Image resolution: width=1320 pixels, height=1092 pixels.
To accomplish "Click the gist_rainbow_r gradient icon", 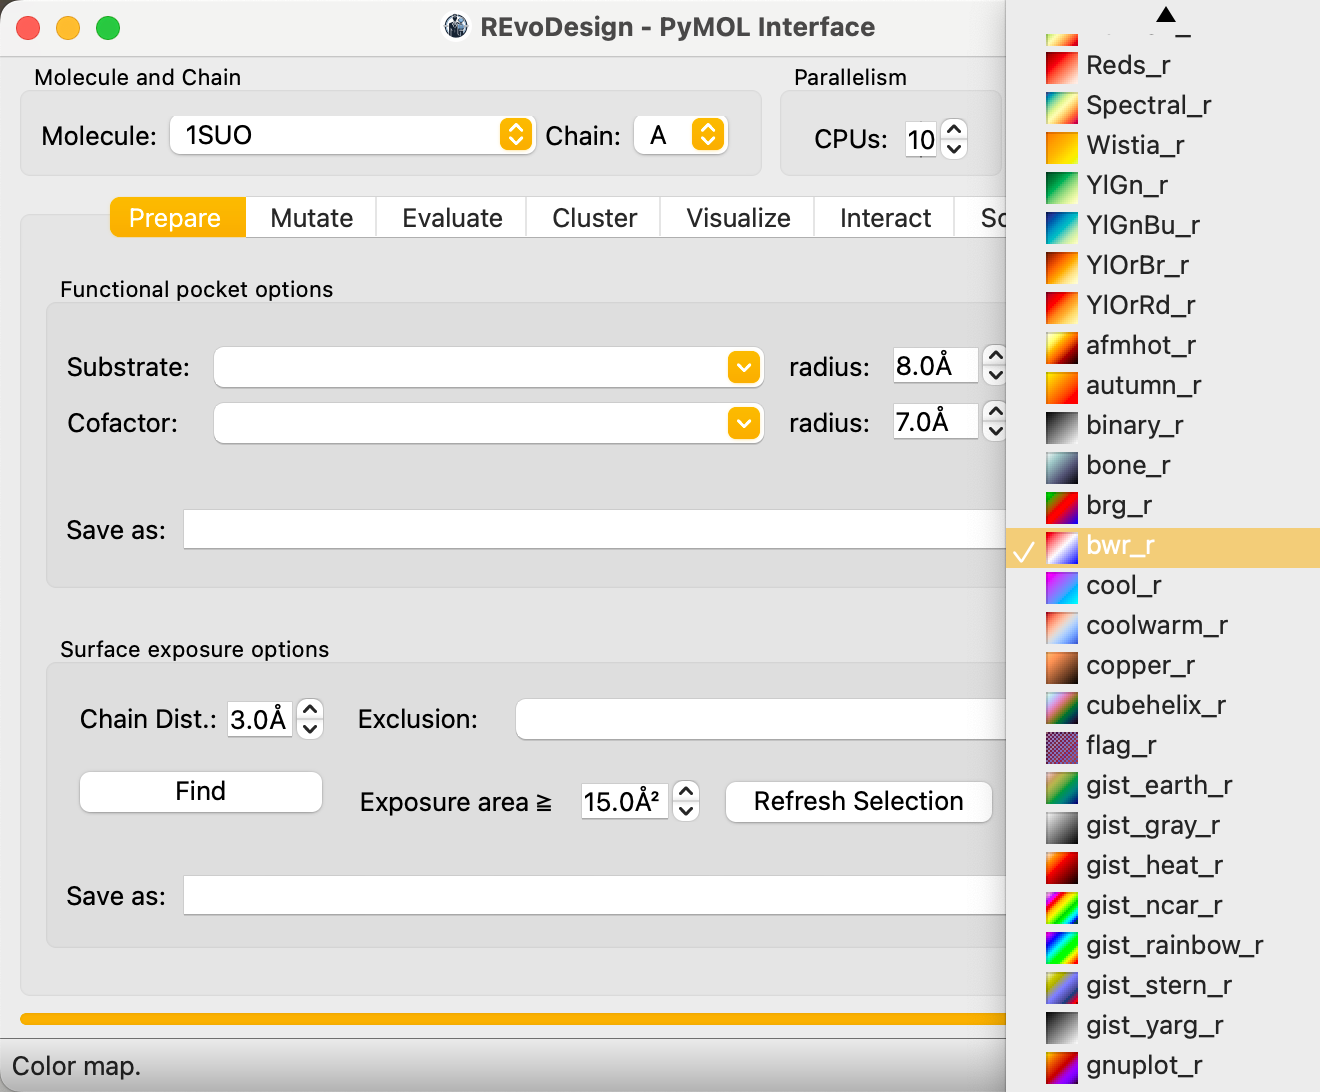I will [x=1062, y=947].
